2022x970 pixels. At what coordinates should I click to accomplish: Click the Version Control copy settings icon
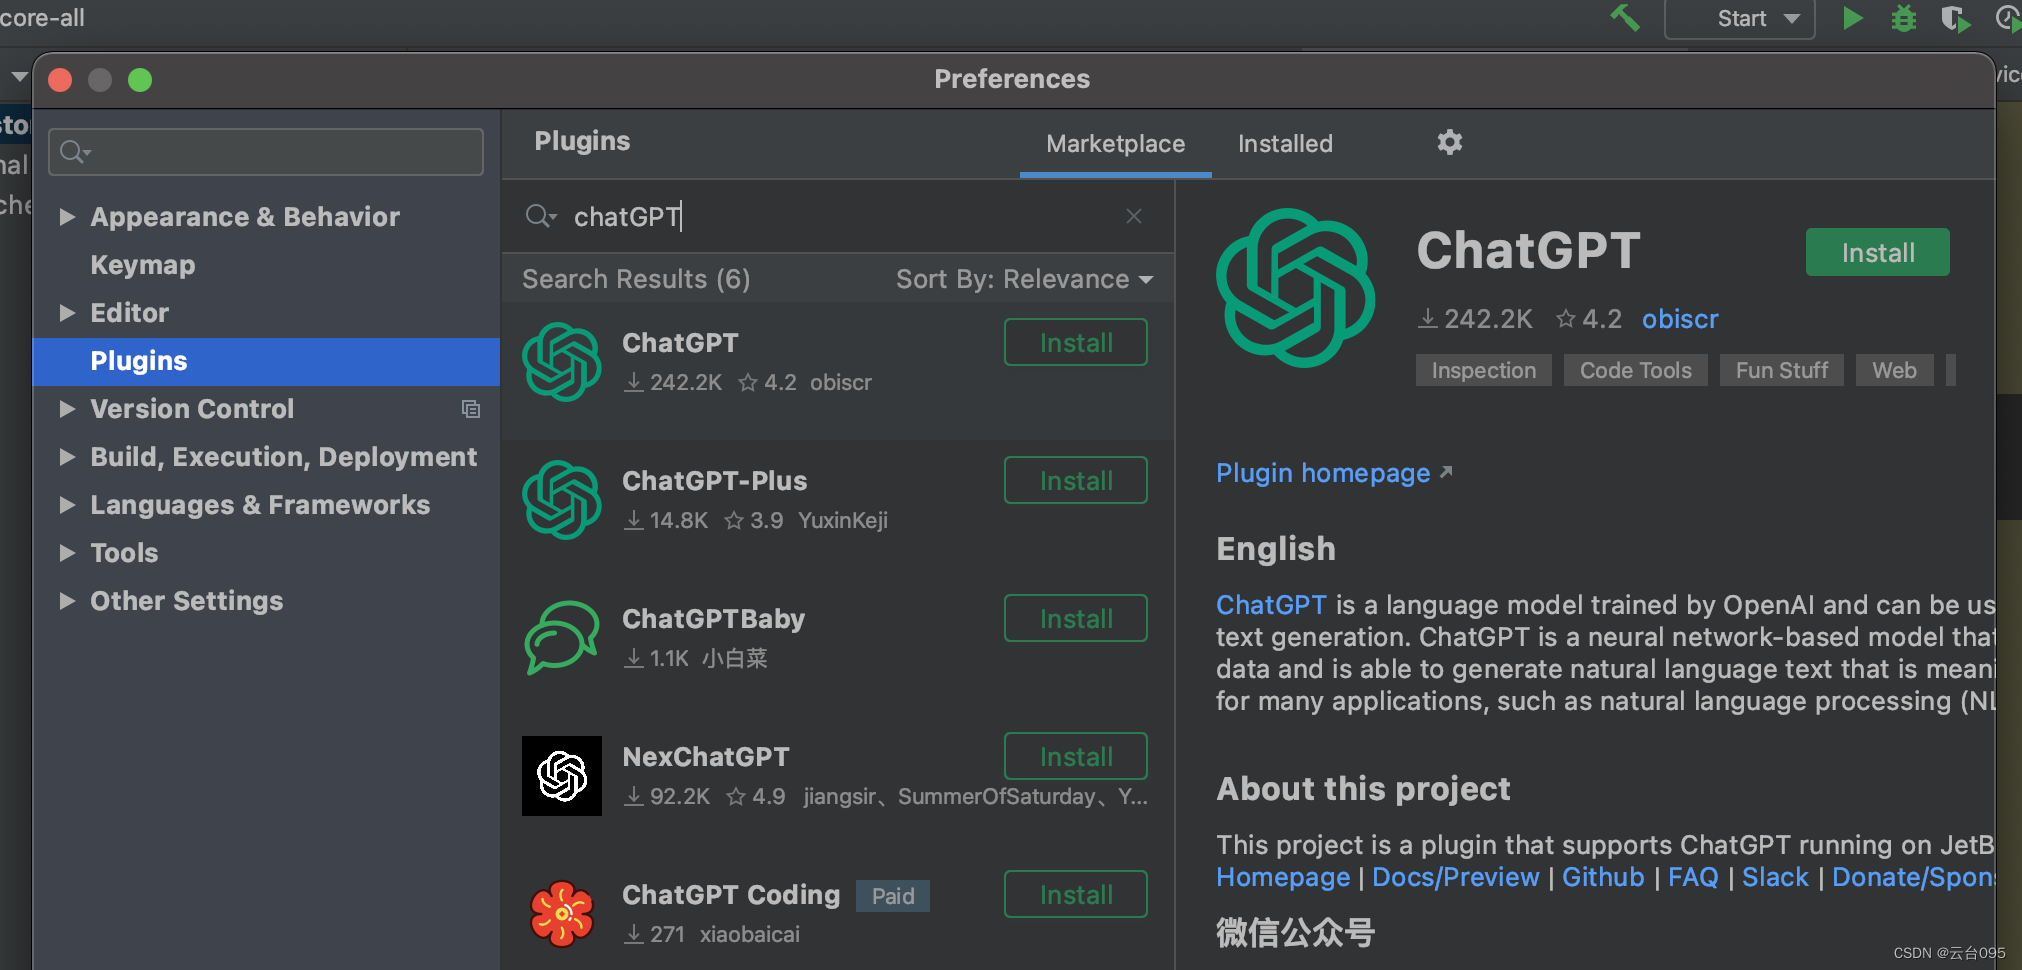(470, 409)
